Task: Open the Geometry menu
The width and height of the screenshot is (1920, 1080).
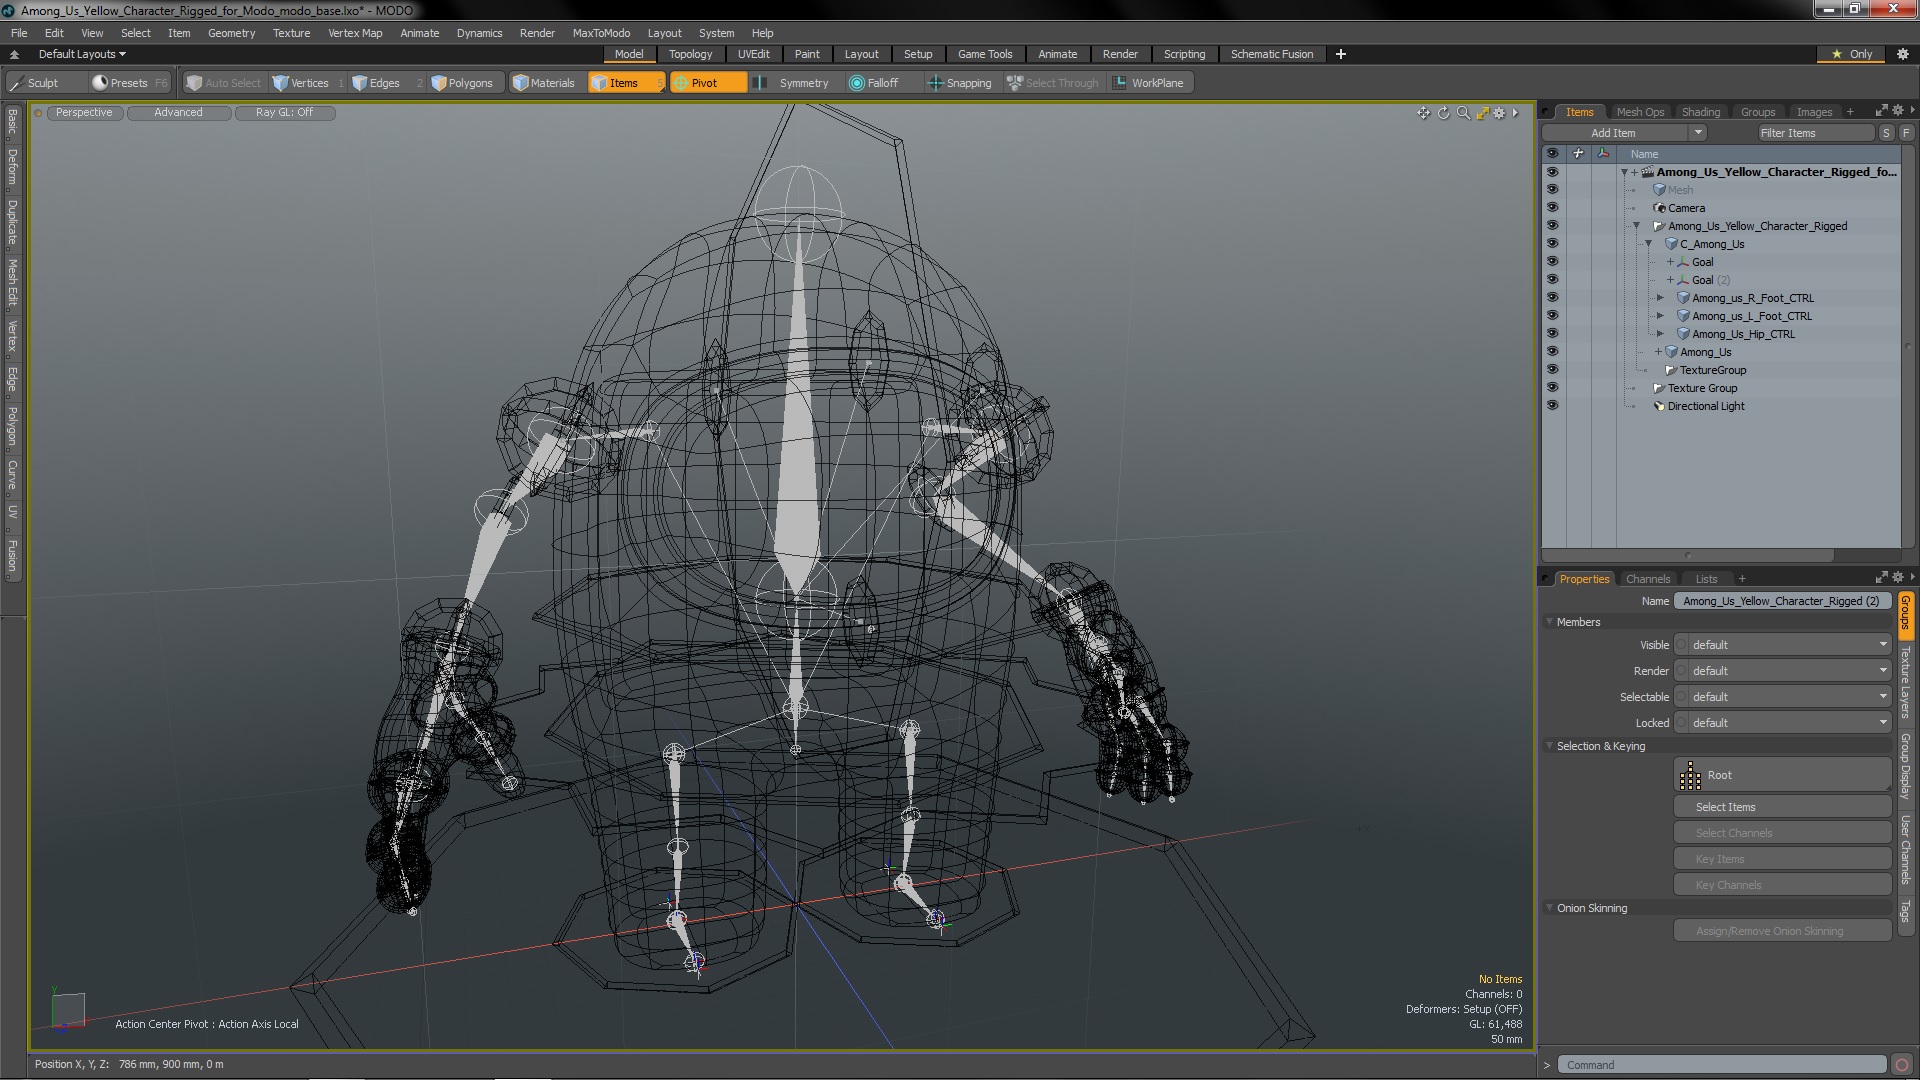Action: point(231,33)
